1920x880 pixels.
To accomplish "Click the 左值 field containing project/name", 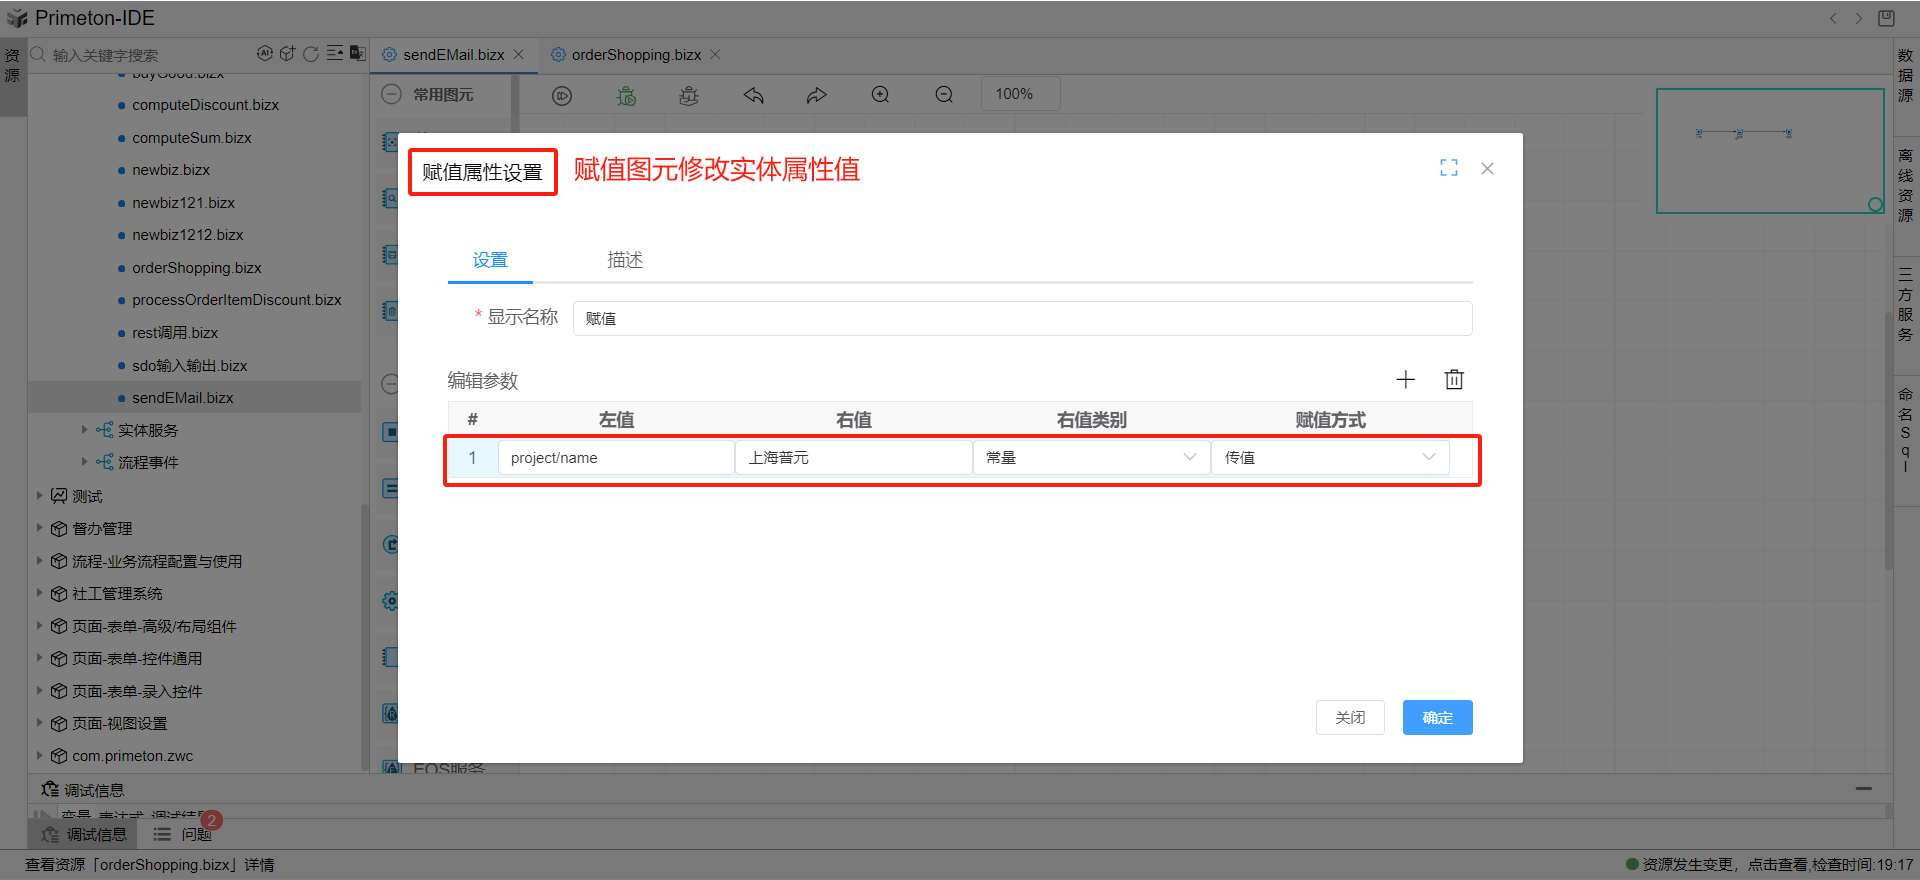I will [615, 458].
